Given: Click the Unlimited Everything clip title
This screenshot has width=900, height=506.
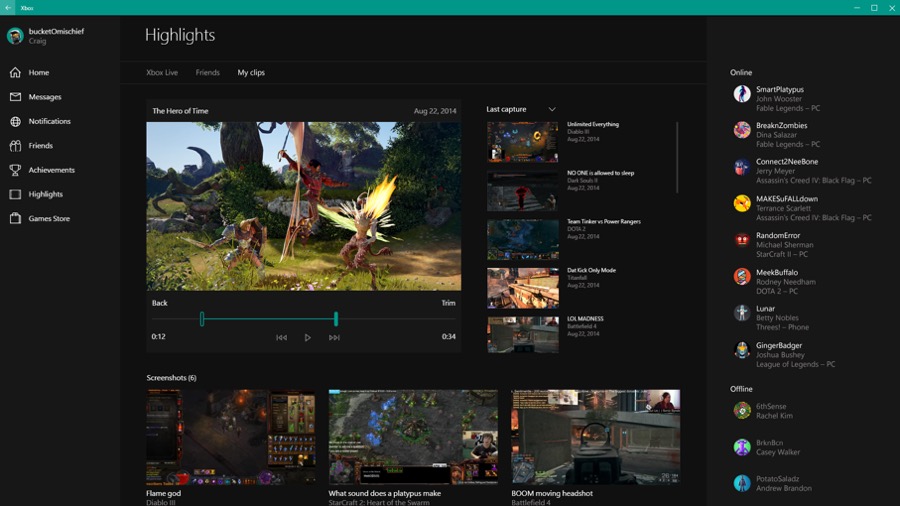Looking at the screenshot, I should click(x=593, y=124).
